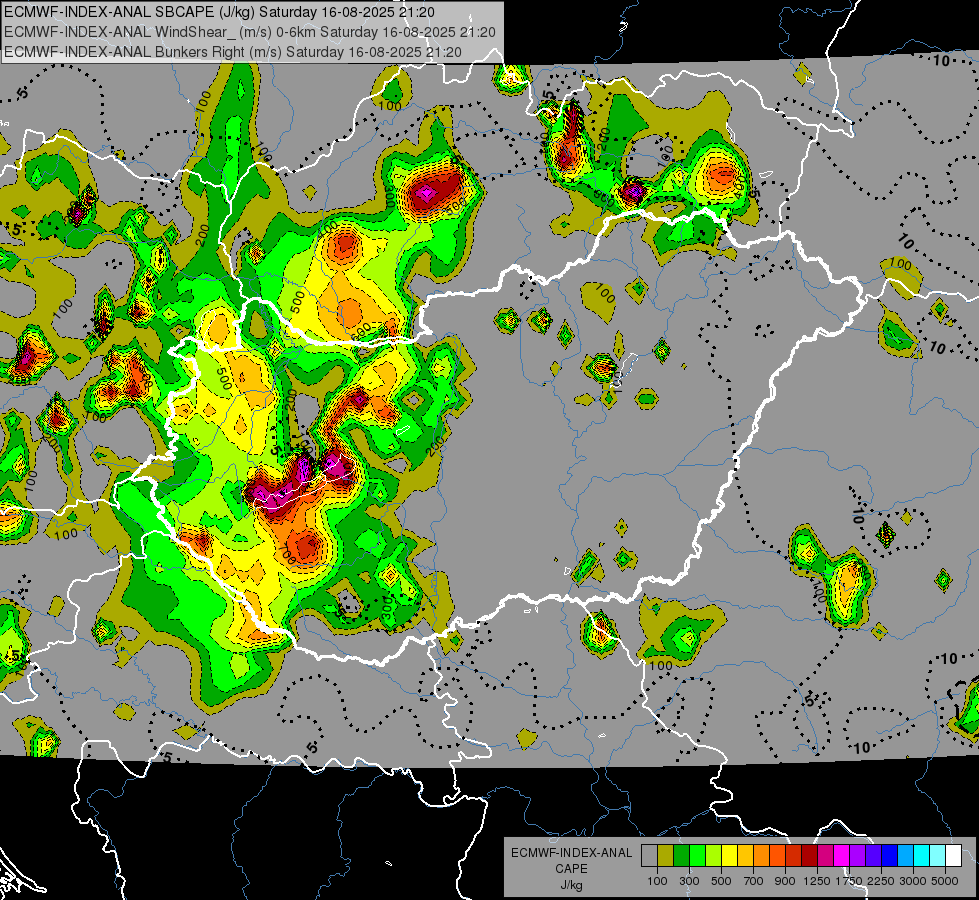
Task: Click the legend value 1250
Action: (x=817, y=881)
